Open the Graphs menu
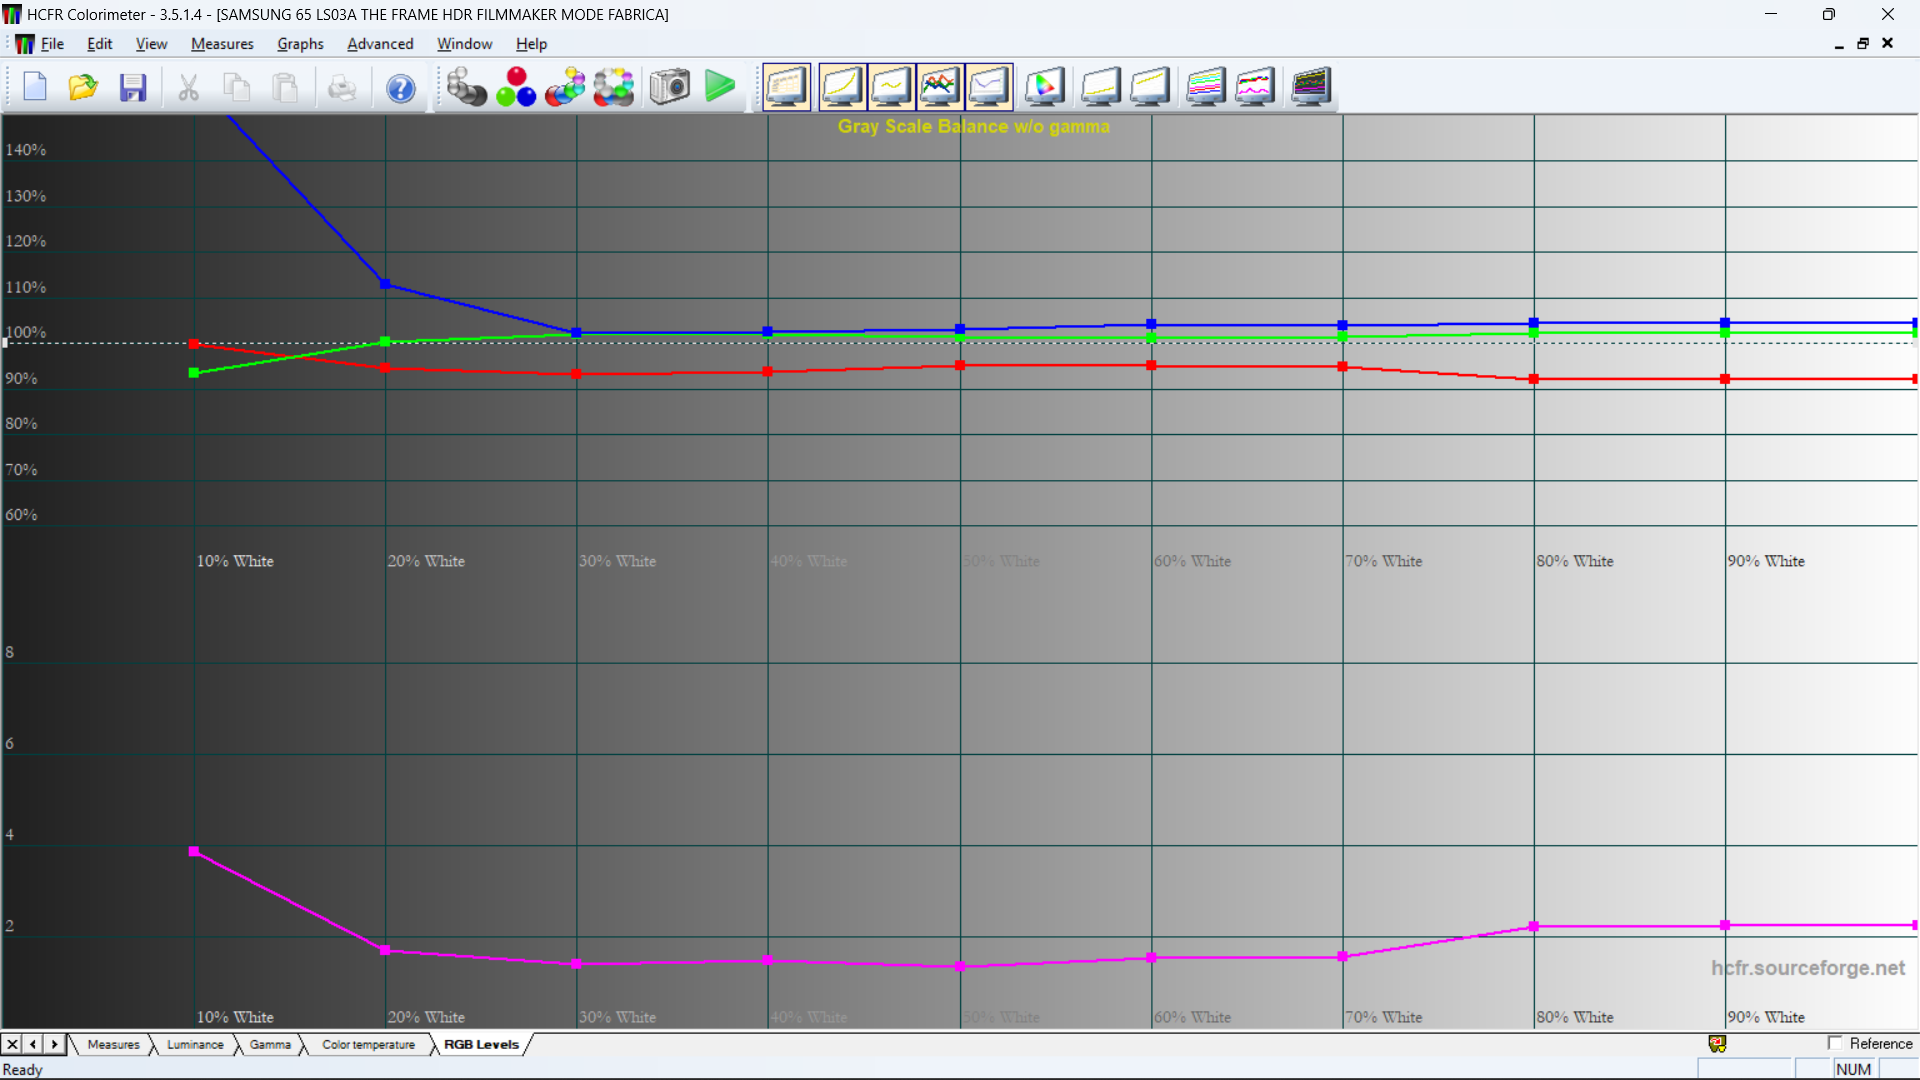Image resolution: width=1920 pixels, height=1080 pixels. 300,44
